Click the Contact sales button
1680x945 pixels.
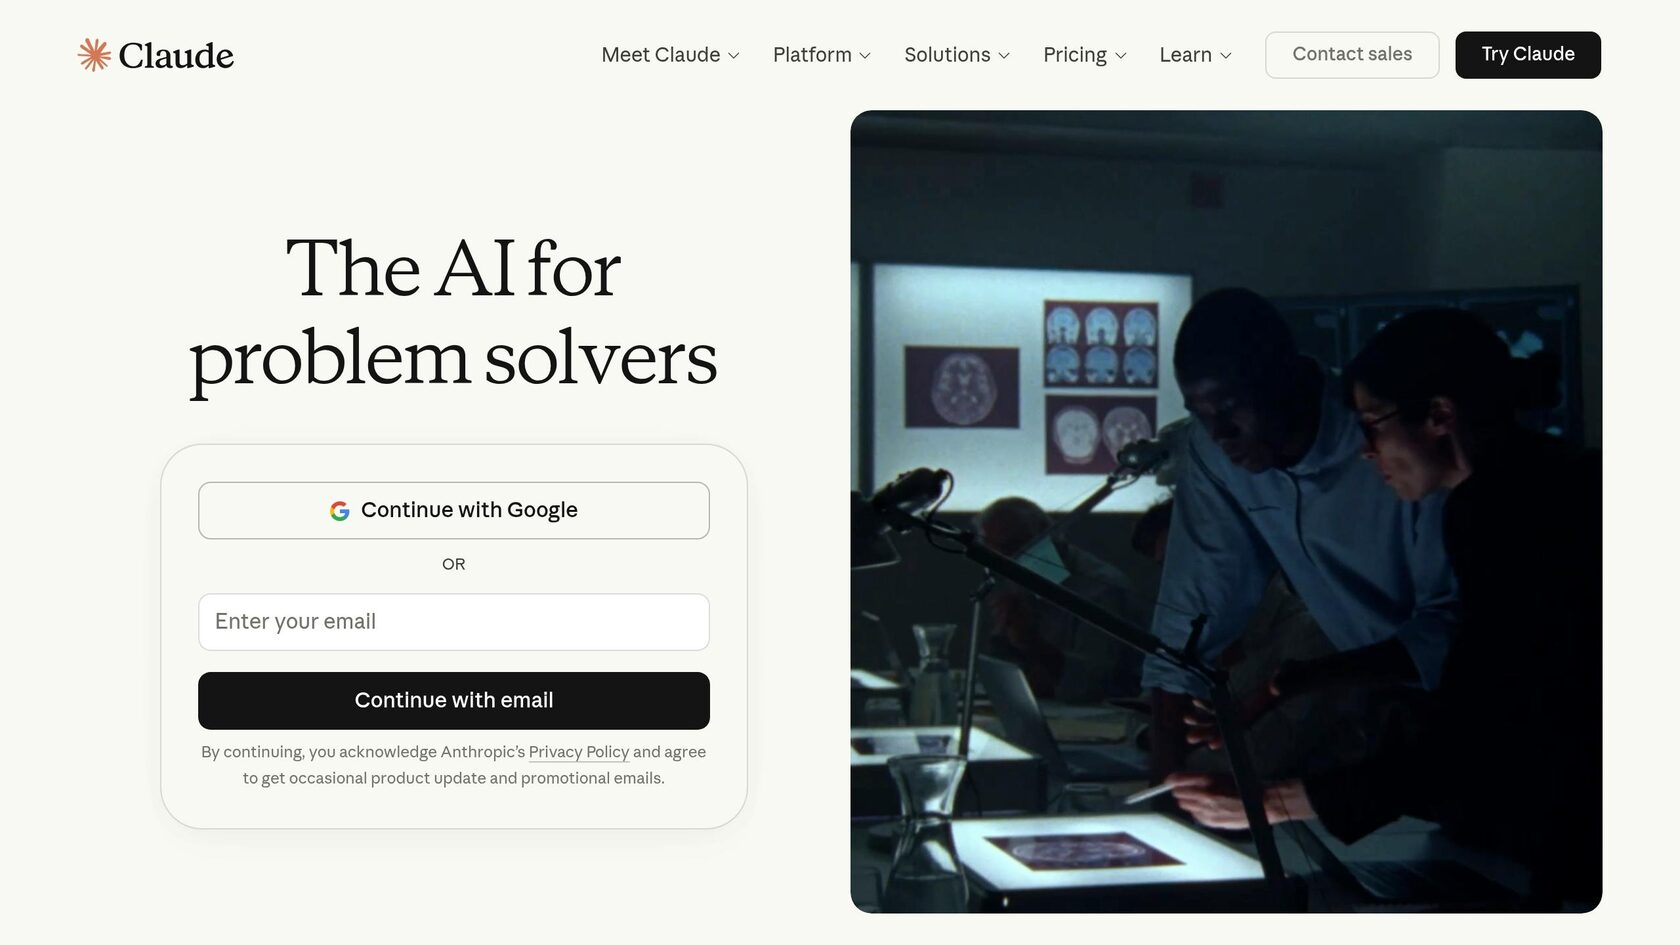click(1352, 55)
